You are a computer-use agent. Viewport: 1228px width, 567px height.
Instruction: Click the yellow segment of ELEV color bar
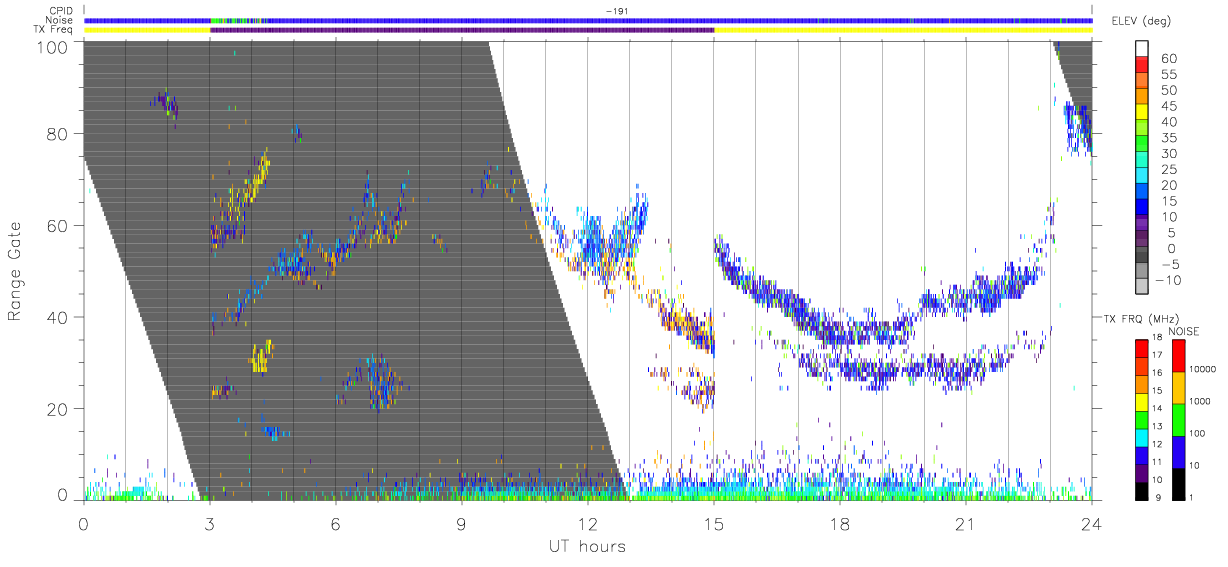(x=1142, y=112)
